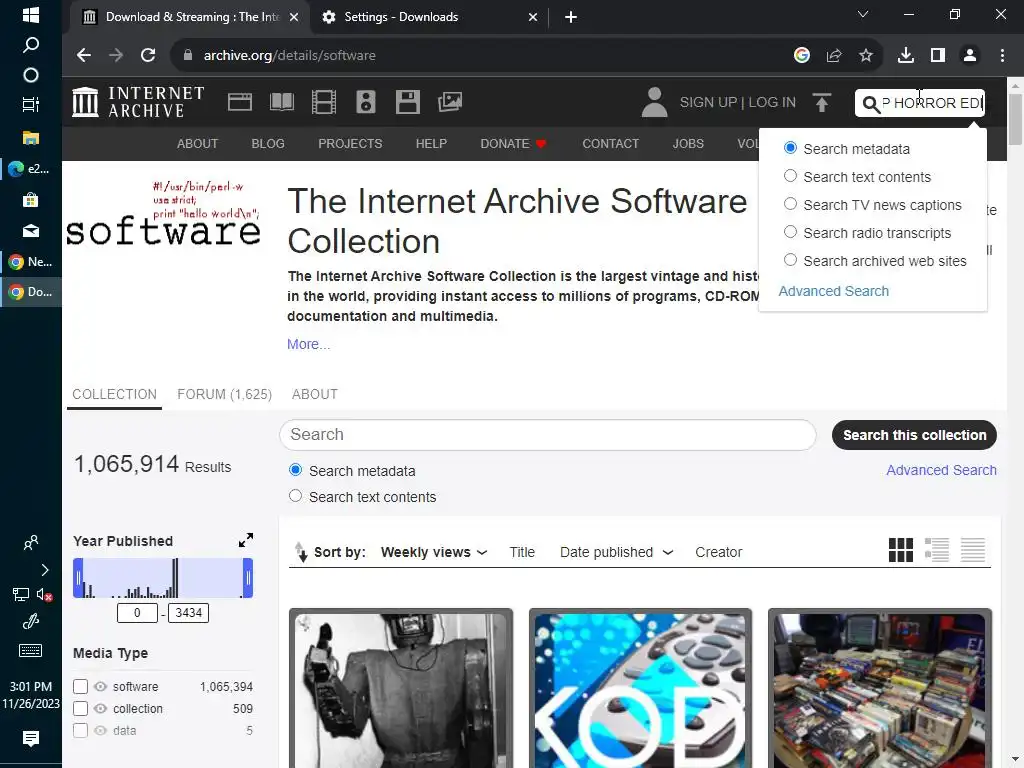Select collection Search metadata radio
Image resolution: width=1024 pixels, height=768 pixels.
[295, 470]
